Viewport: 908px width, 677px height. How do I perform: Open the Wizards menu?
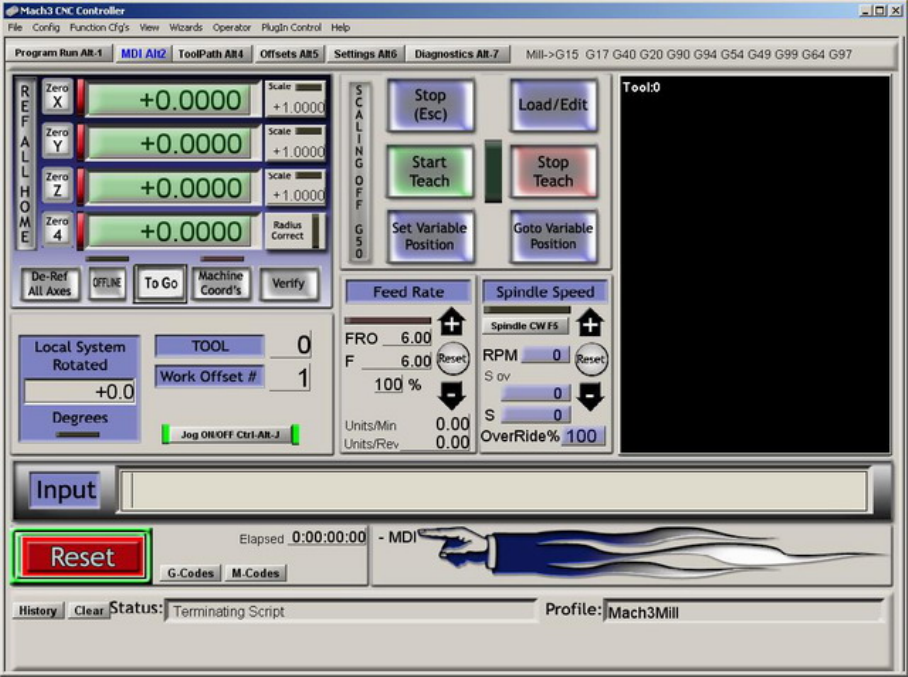185,27
